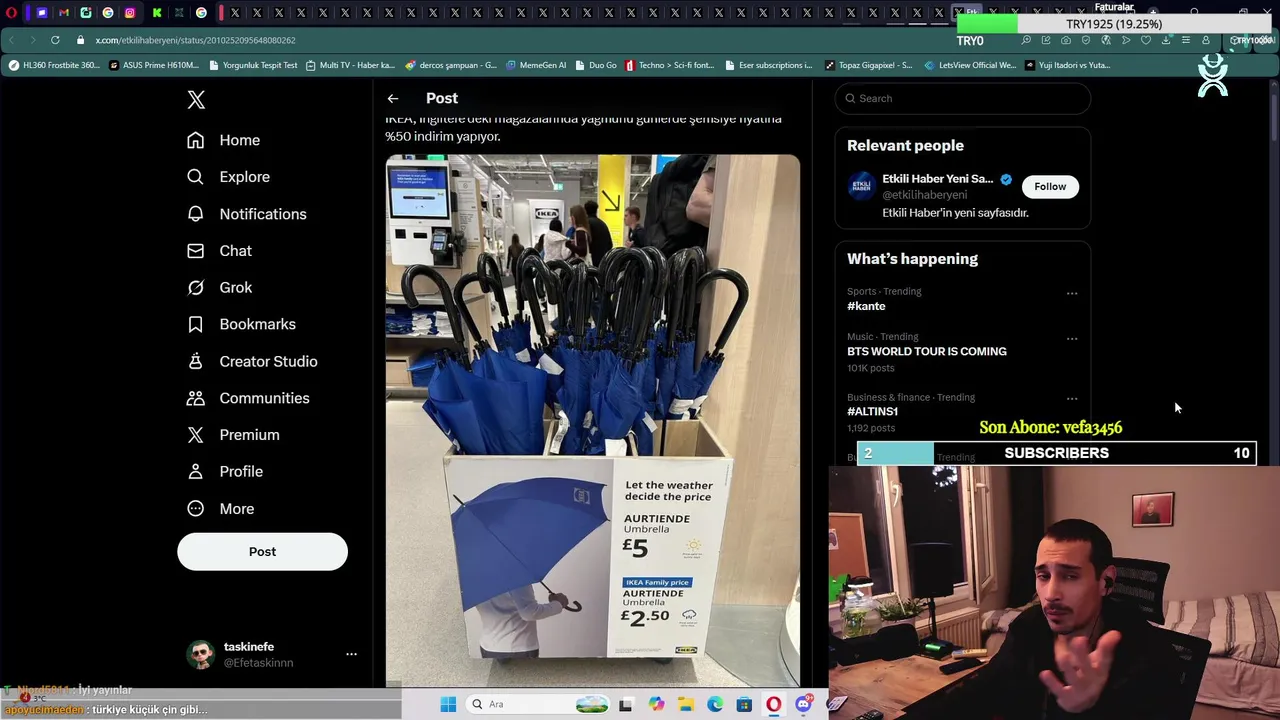Screen dimensions: 1280x720
Task: Click the @etkilihaberyeni handle
Action: [924, 195]
